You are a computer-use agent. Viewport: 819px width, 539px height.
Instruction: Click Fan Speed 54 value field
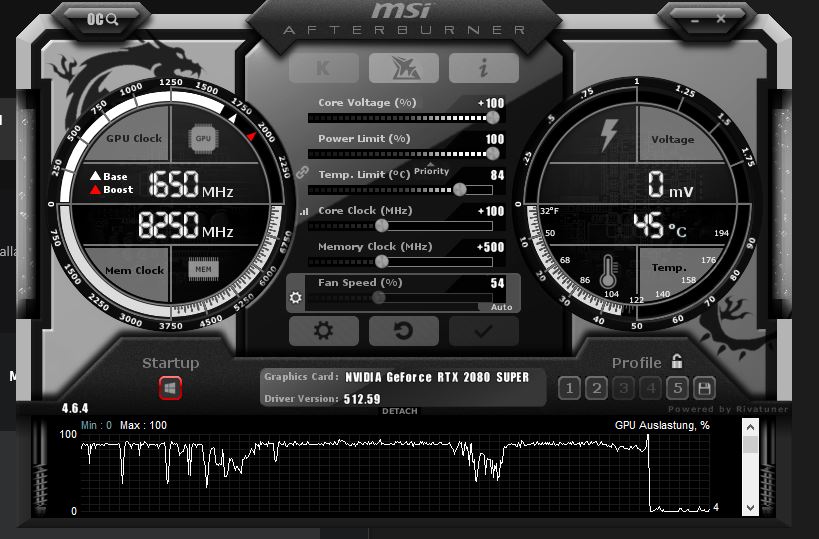click(497, 283)
